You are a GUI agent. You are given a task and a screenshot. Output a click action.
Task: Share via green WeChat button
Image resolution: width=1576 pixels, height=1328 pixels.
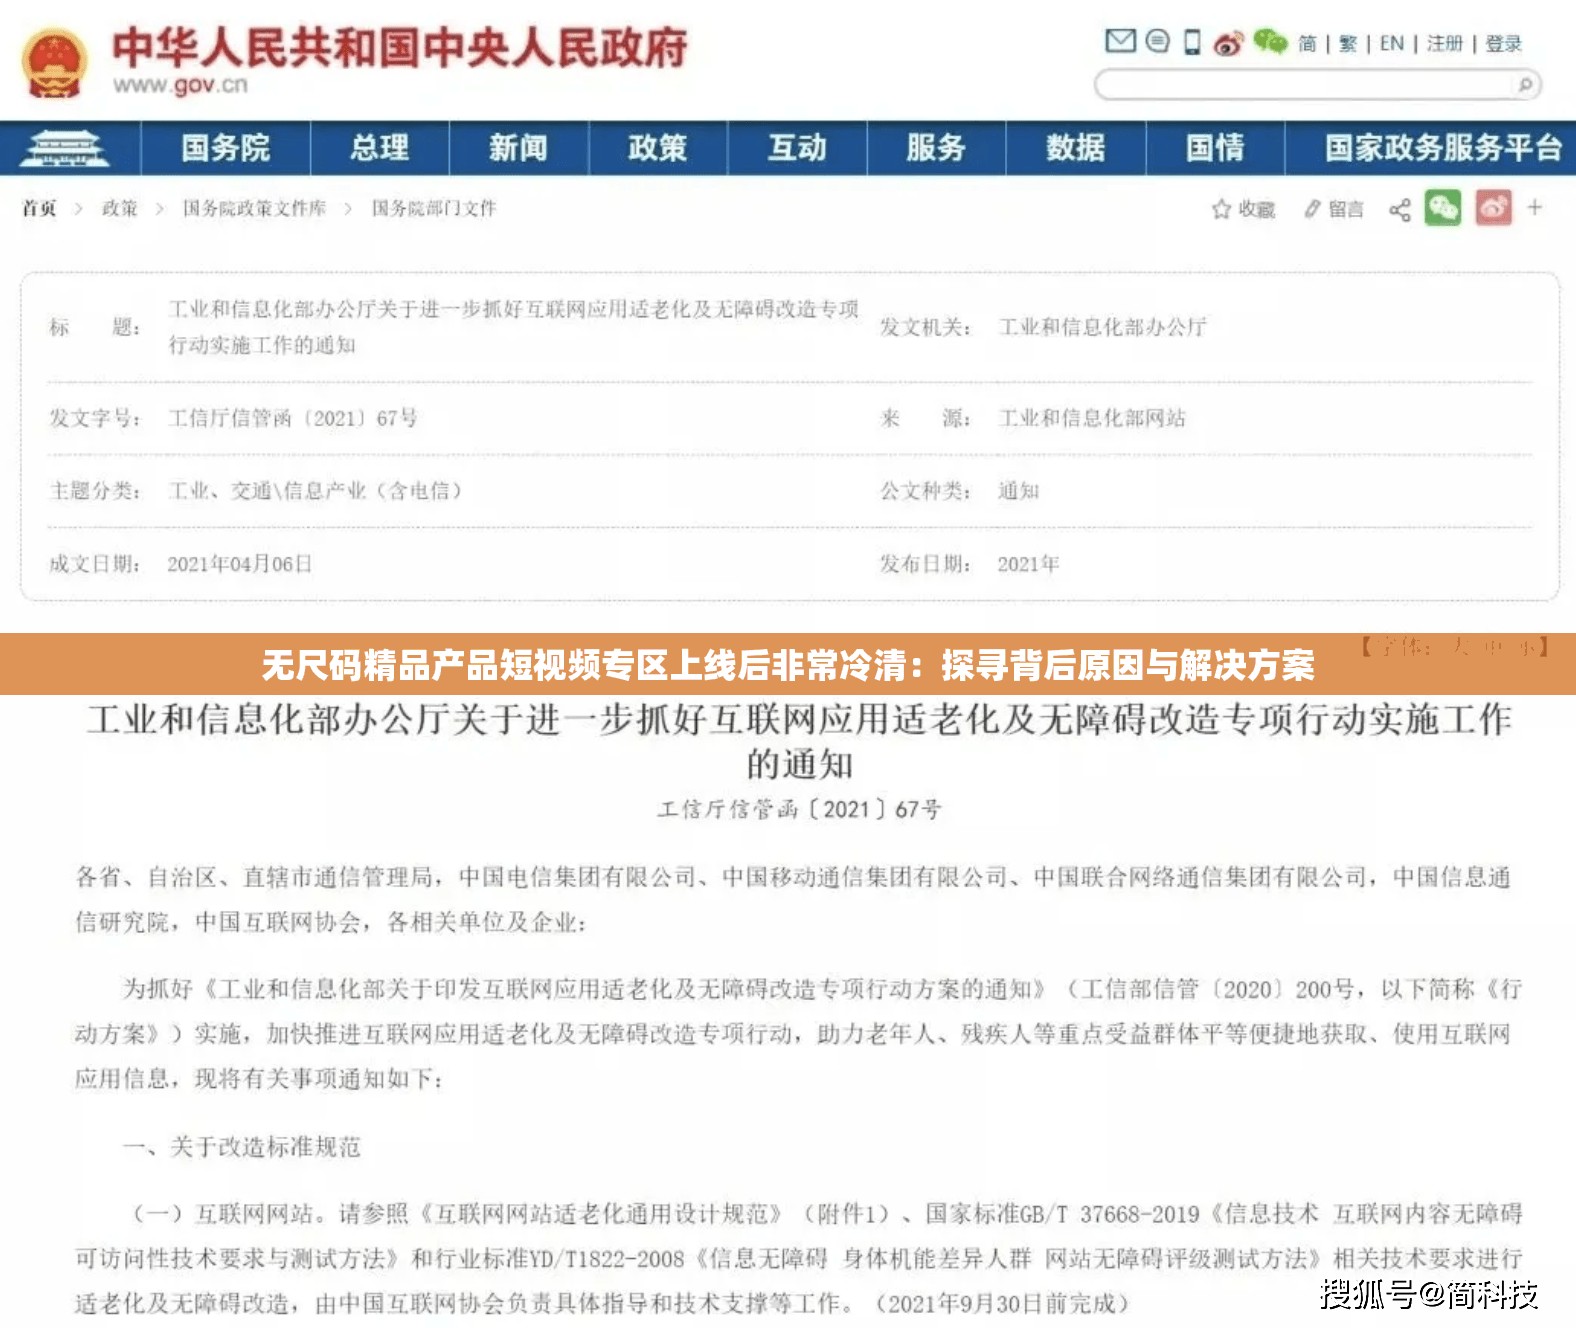[x=1443, y=208]
